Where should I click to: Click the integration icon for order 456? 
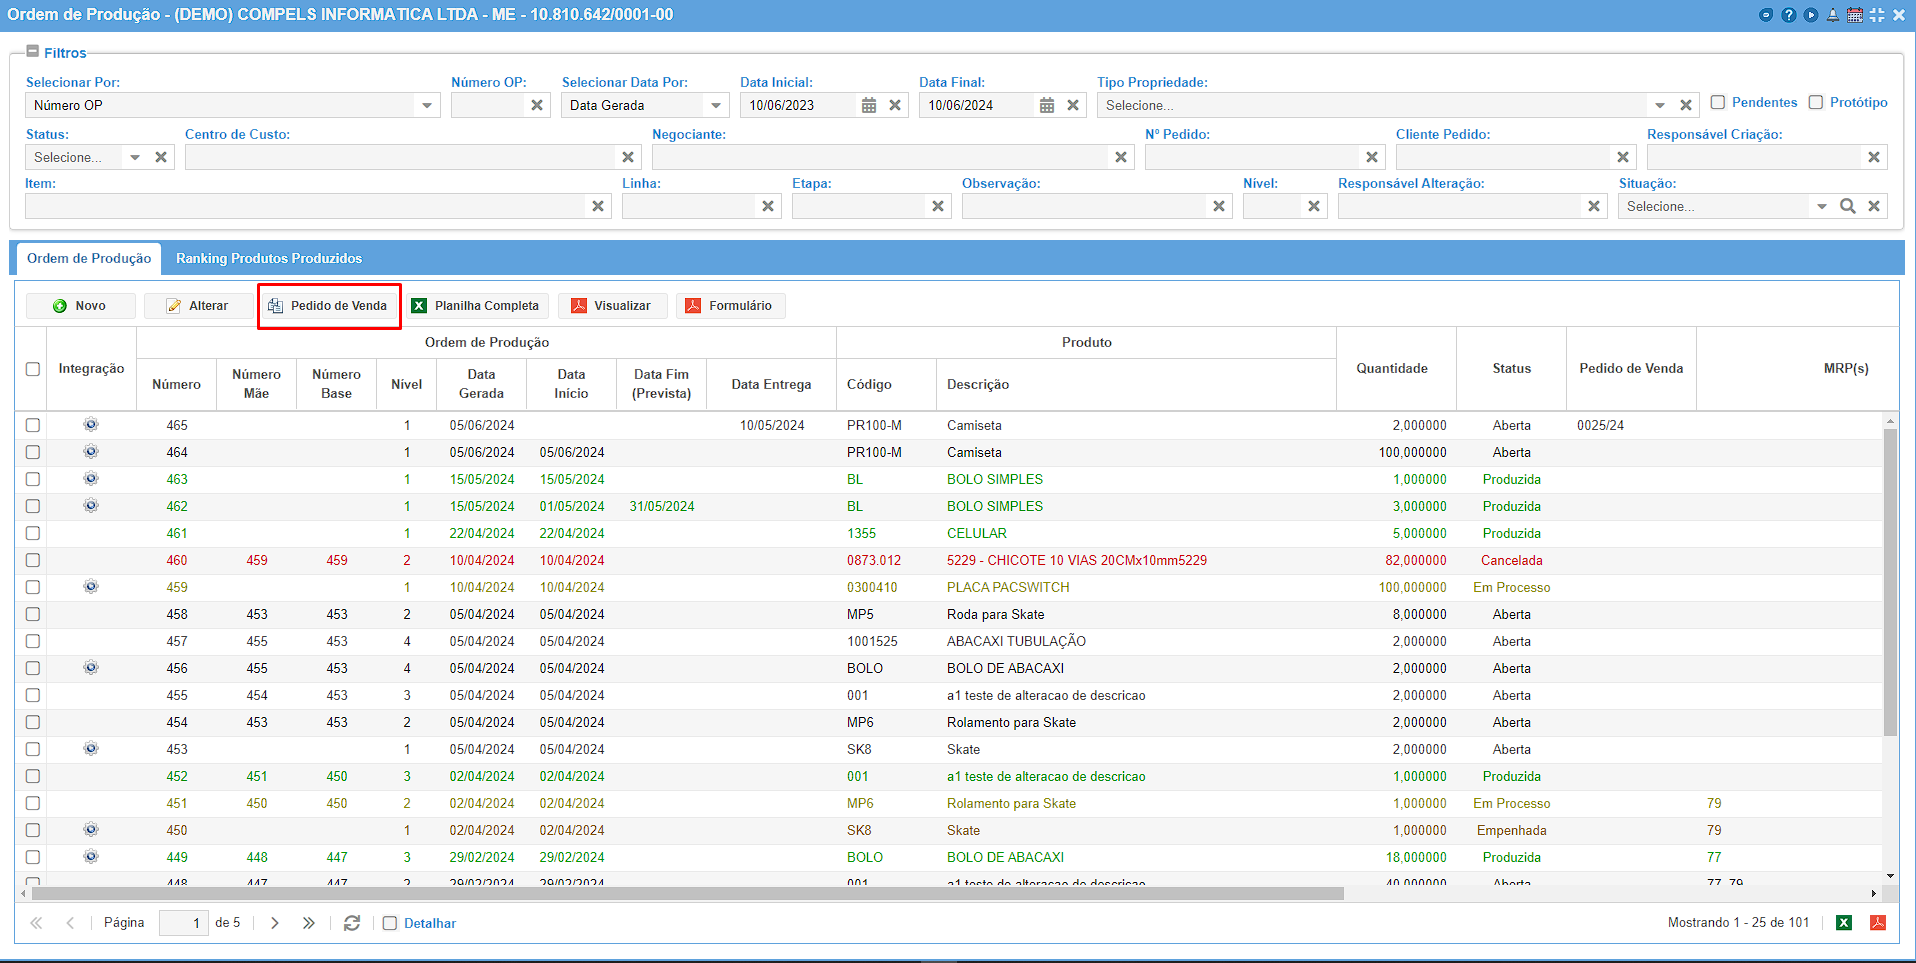91,668
